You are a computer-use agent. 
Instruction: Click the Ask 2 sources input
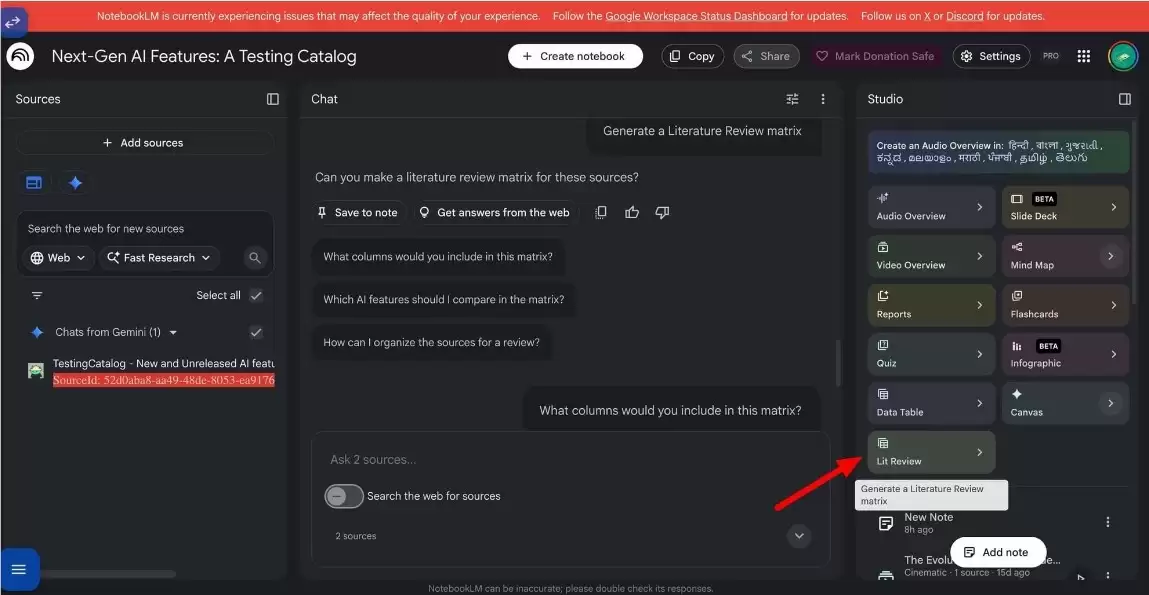pos(570,459)
